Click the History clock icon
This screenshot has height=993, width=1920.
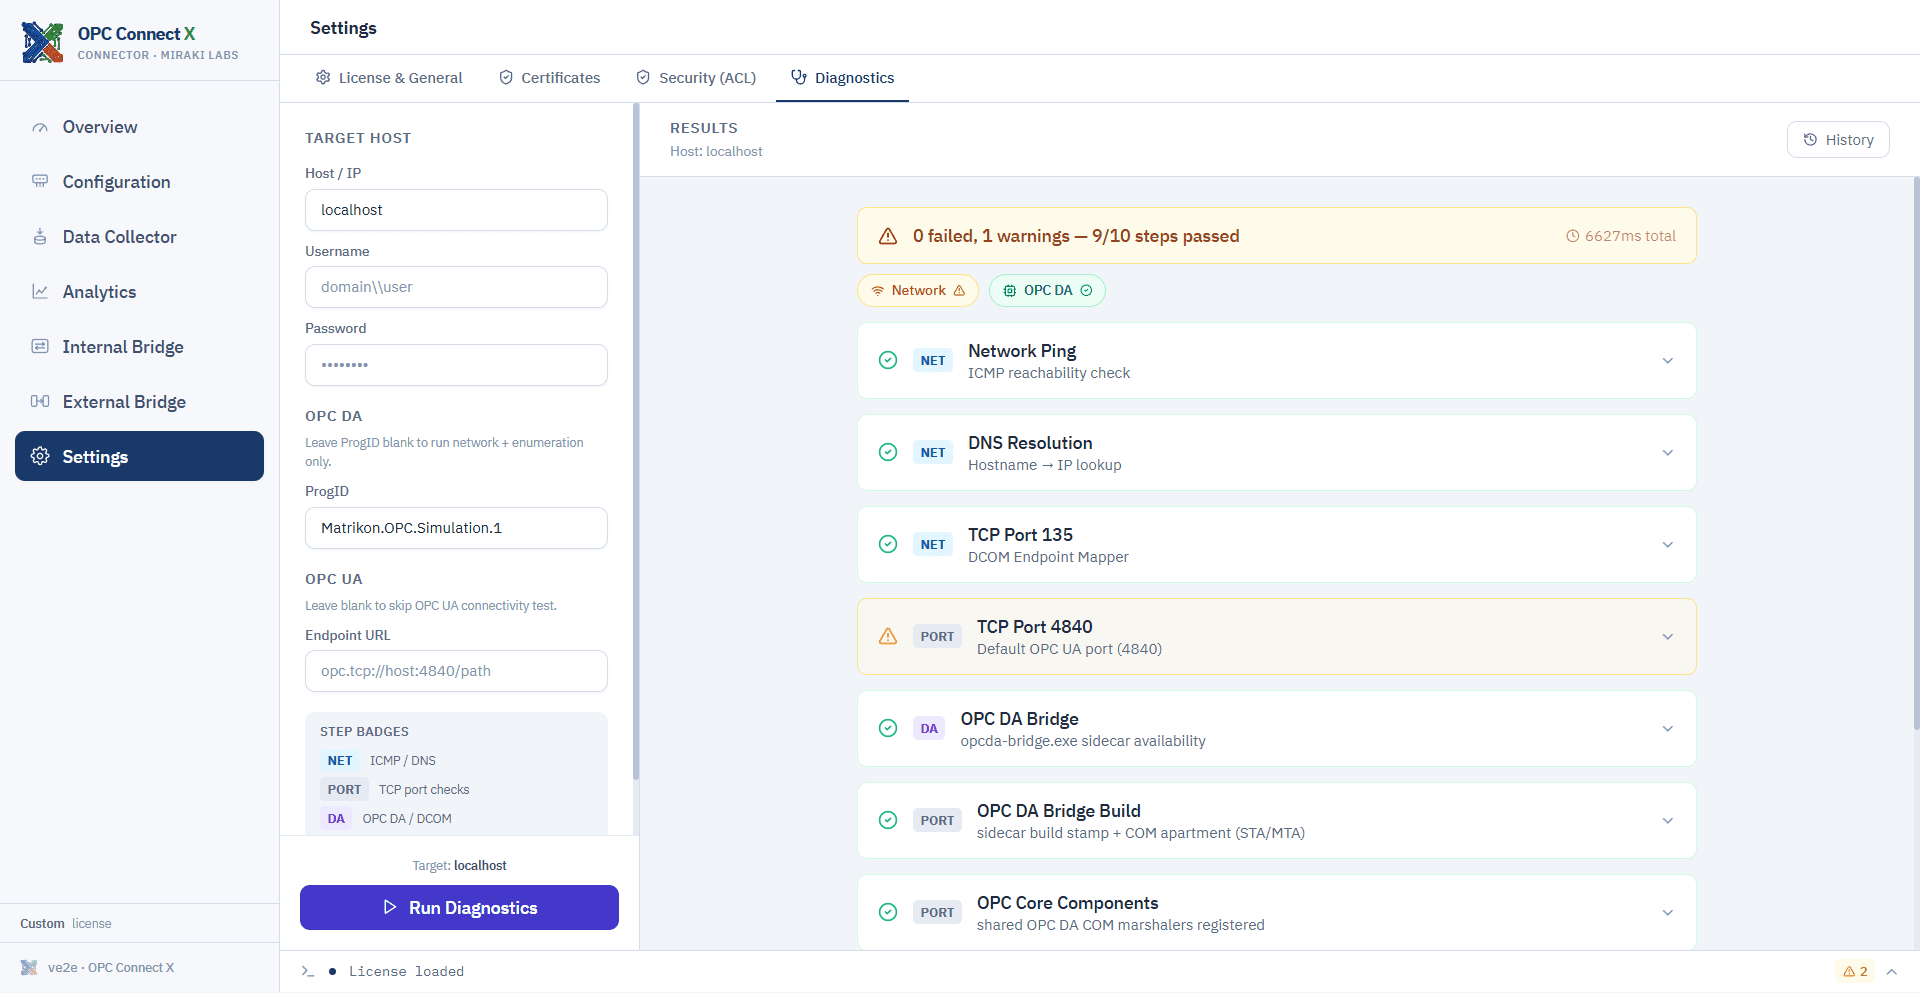(1810, 140)
